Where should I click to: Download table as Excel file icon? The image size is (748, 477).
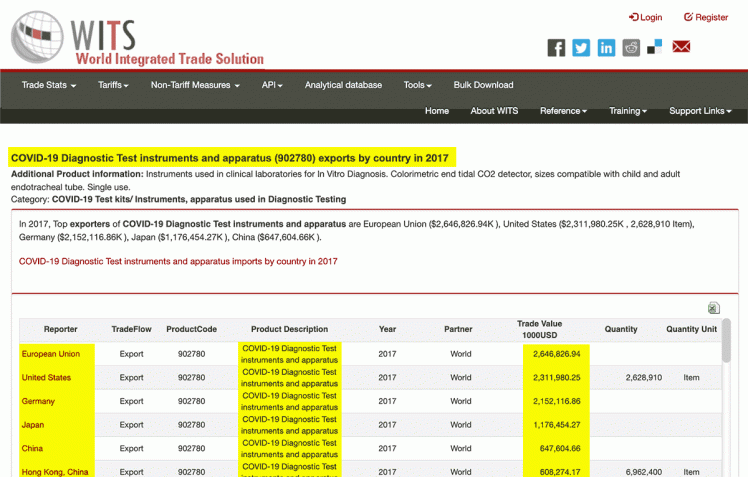point(714,308)
